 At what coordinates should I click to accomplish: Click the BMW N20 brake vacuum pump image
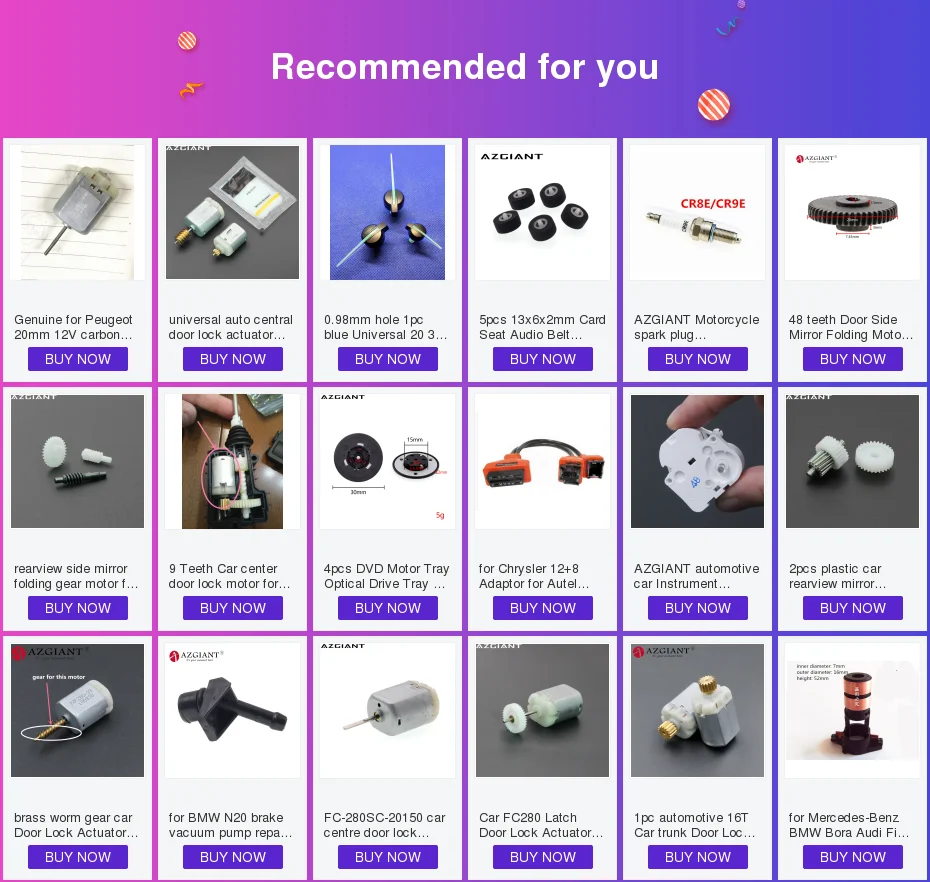(x=232, y=711)
